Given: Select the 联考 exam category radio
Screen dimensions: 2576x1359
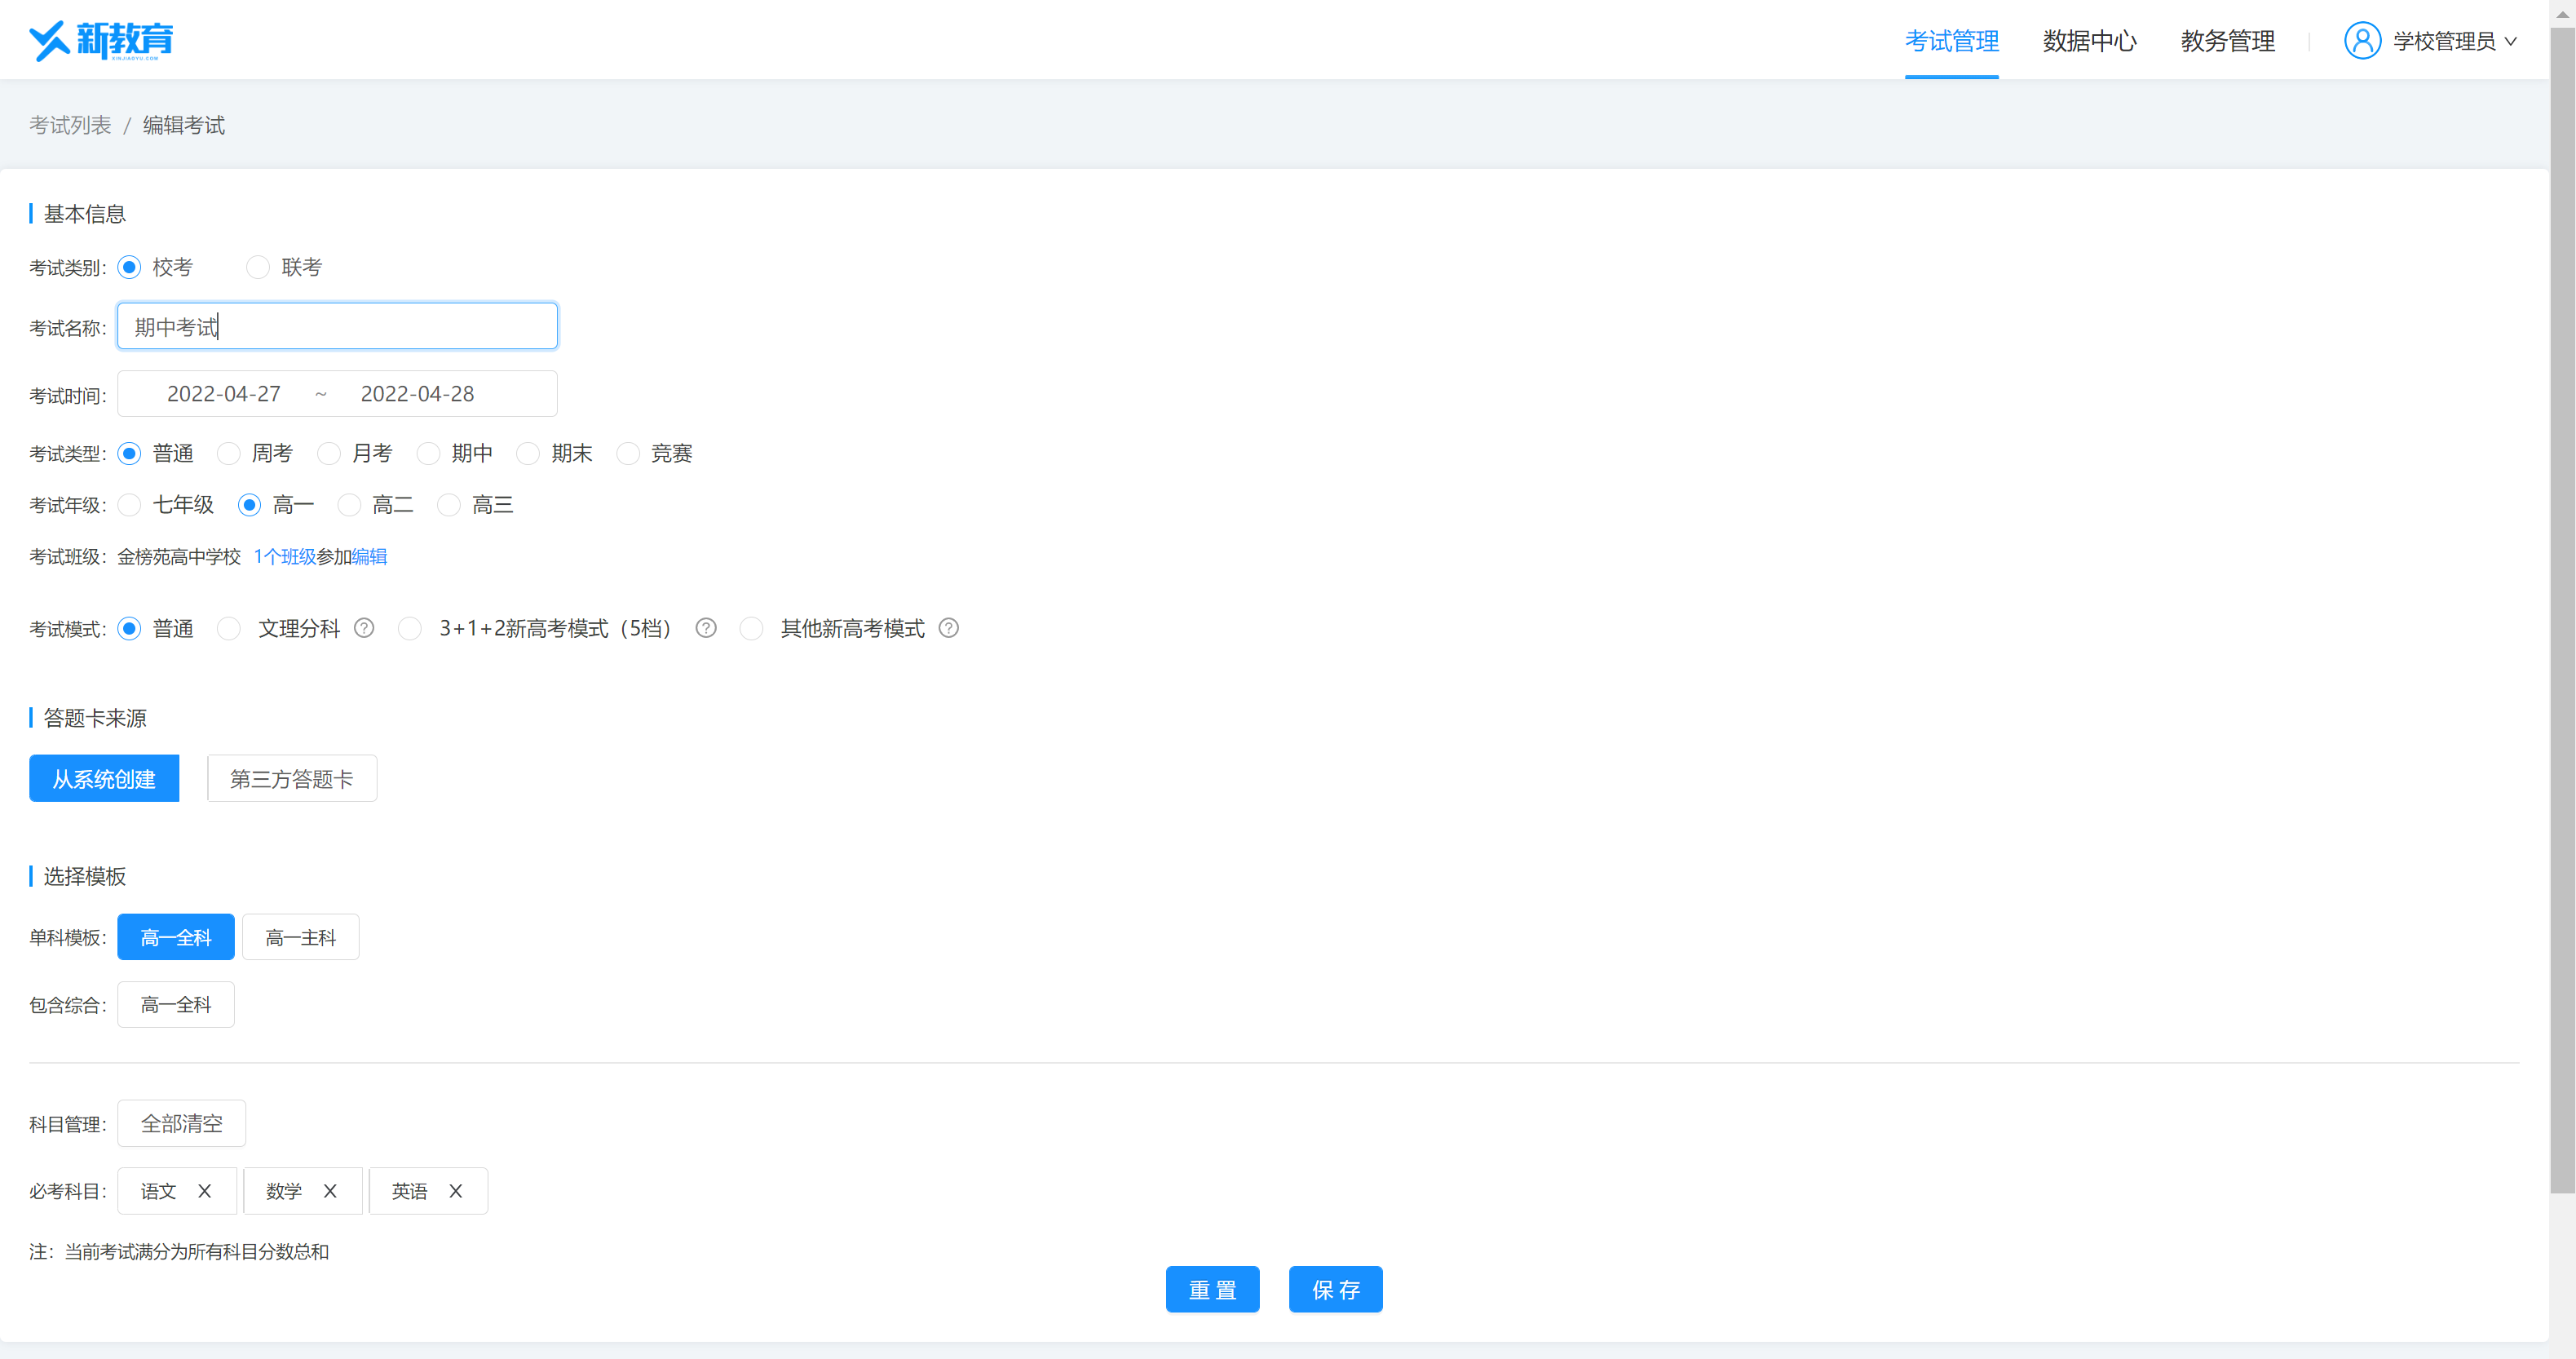Looking at the screenshot, I should (258, 267).
